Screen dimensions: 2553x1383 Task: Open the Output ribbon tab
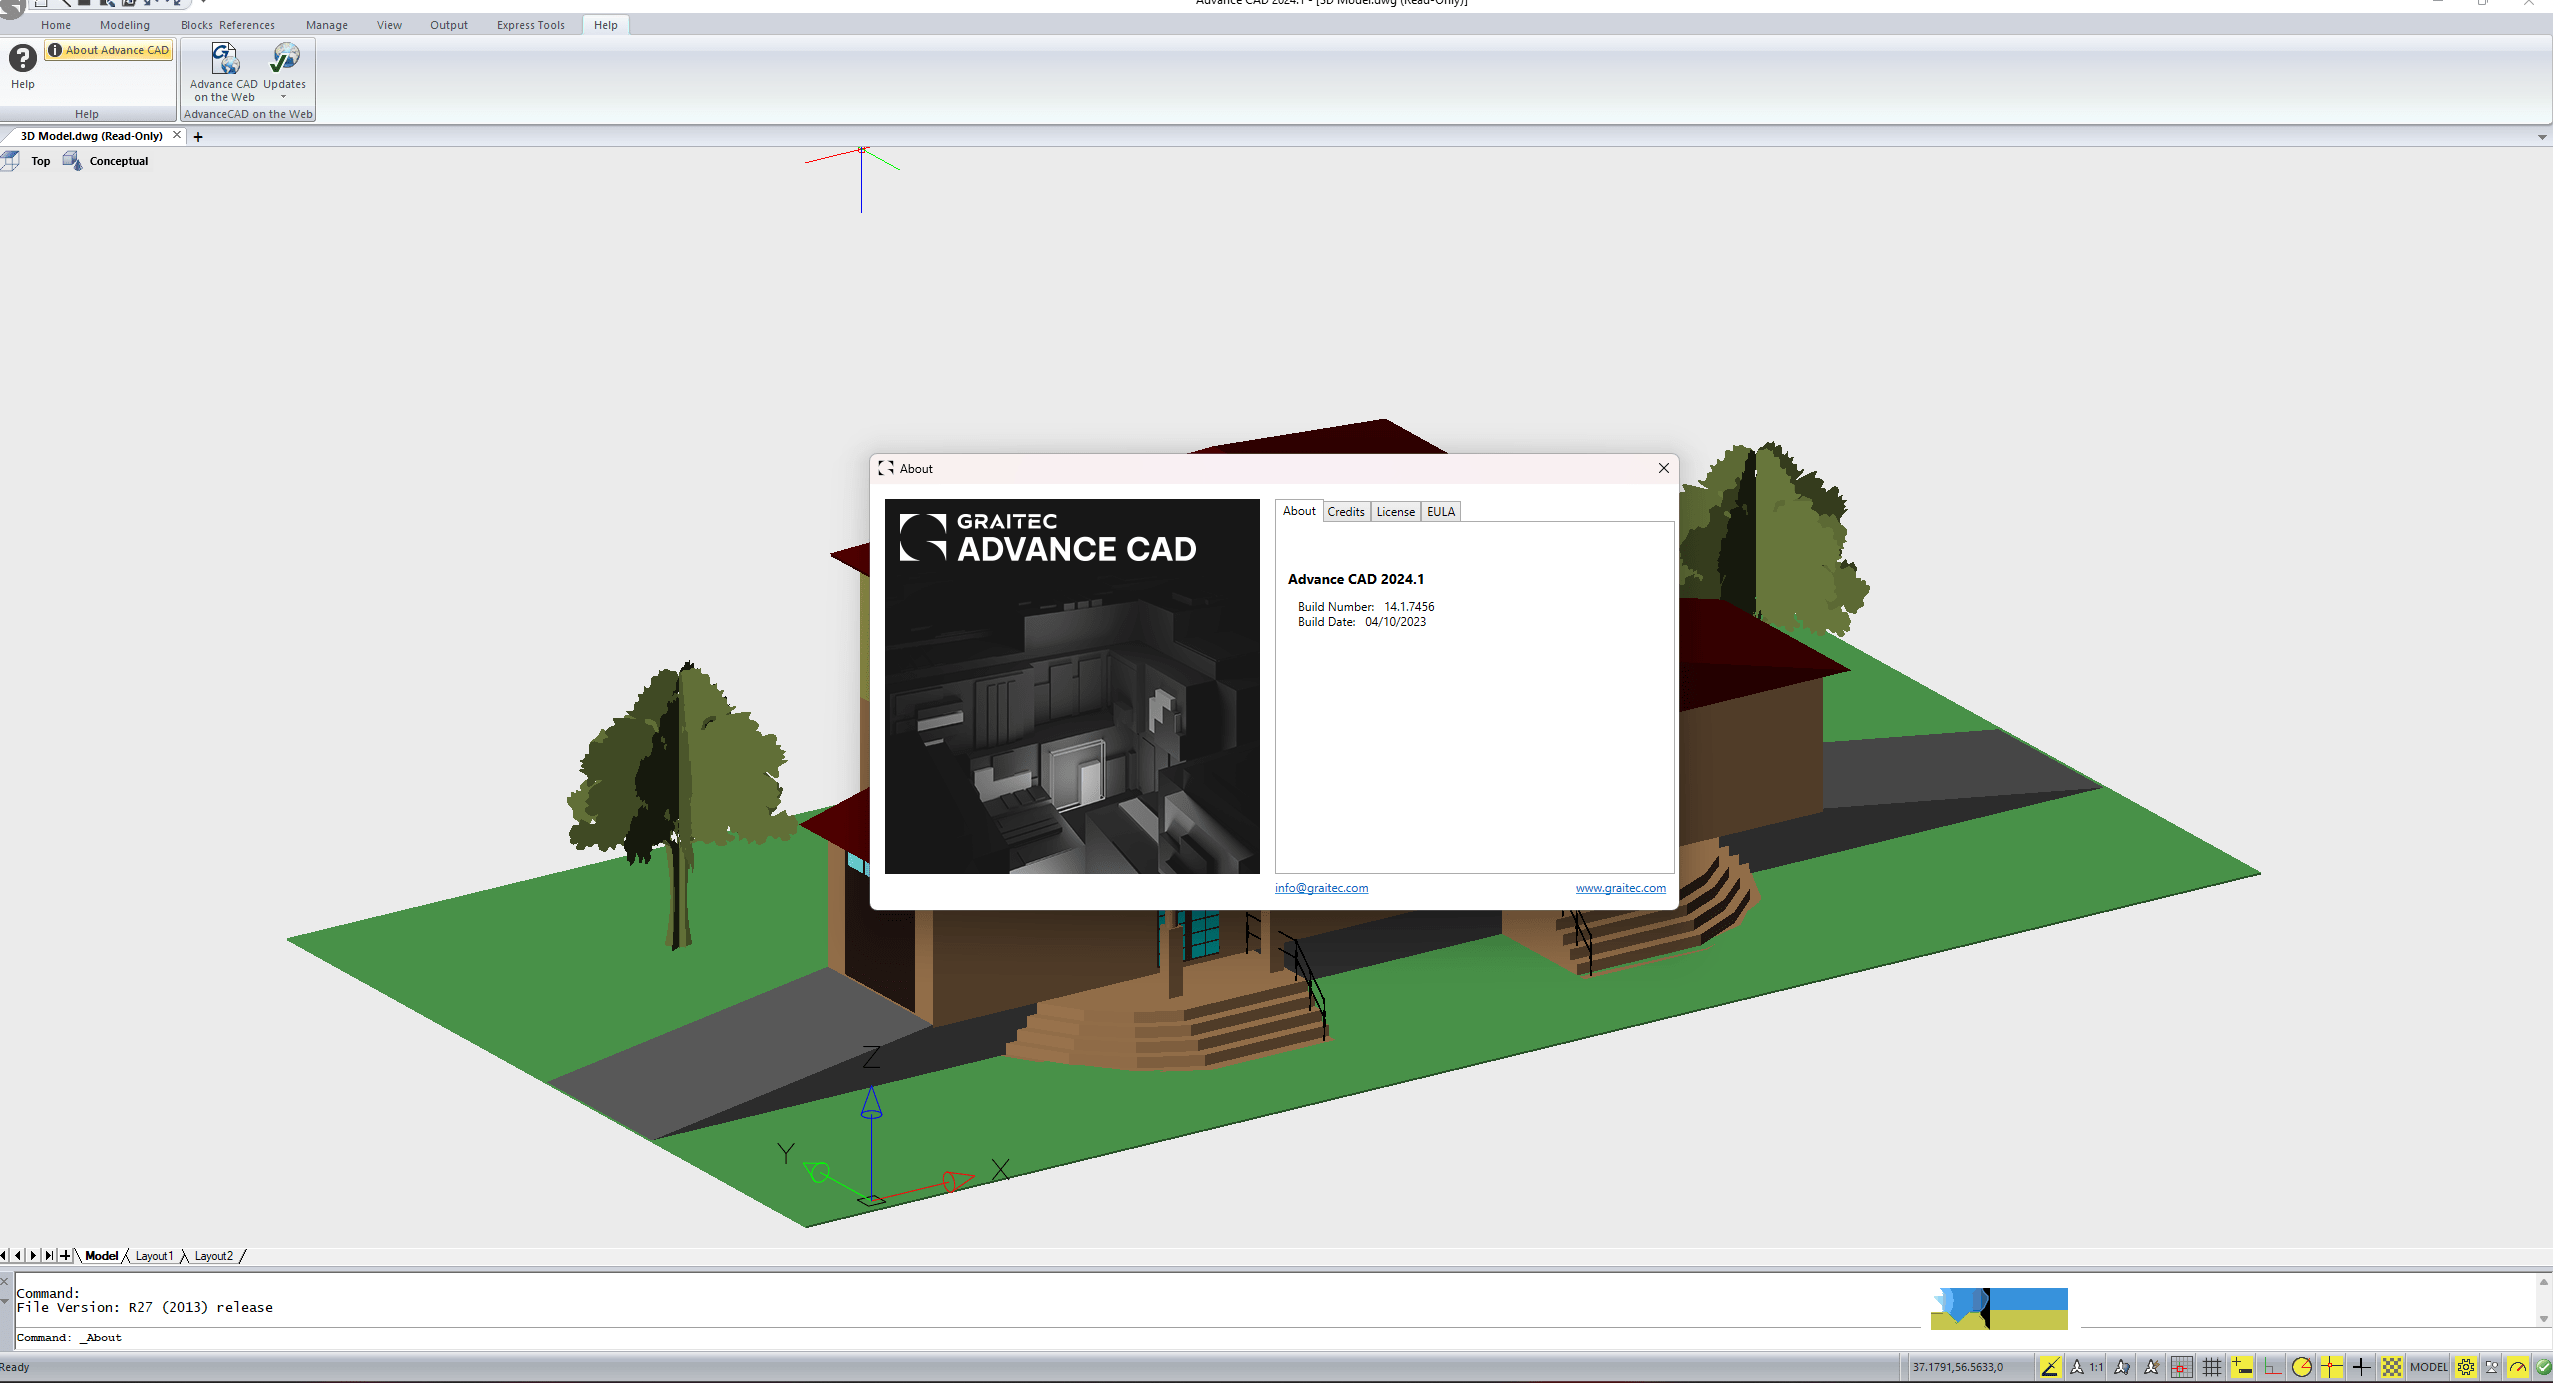(x=449, y=25)
